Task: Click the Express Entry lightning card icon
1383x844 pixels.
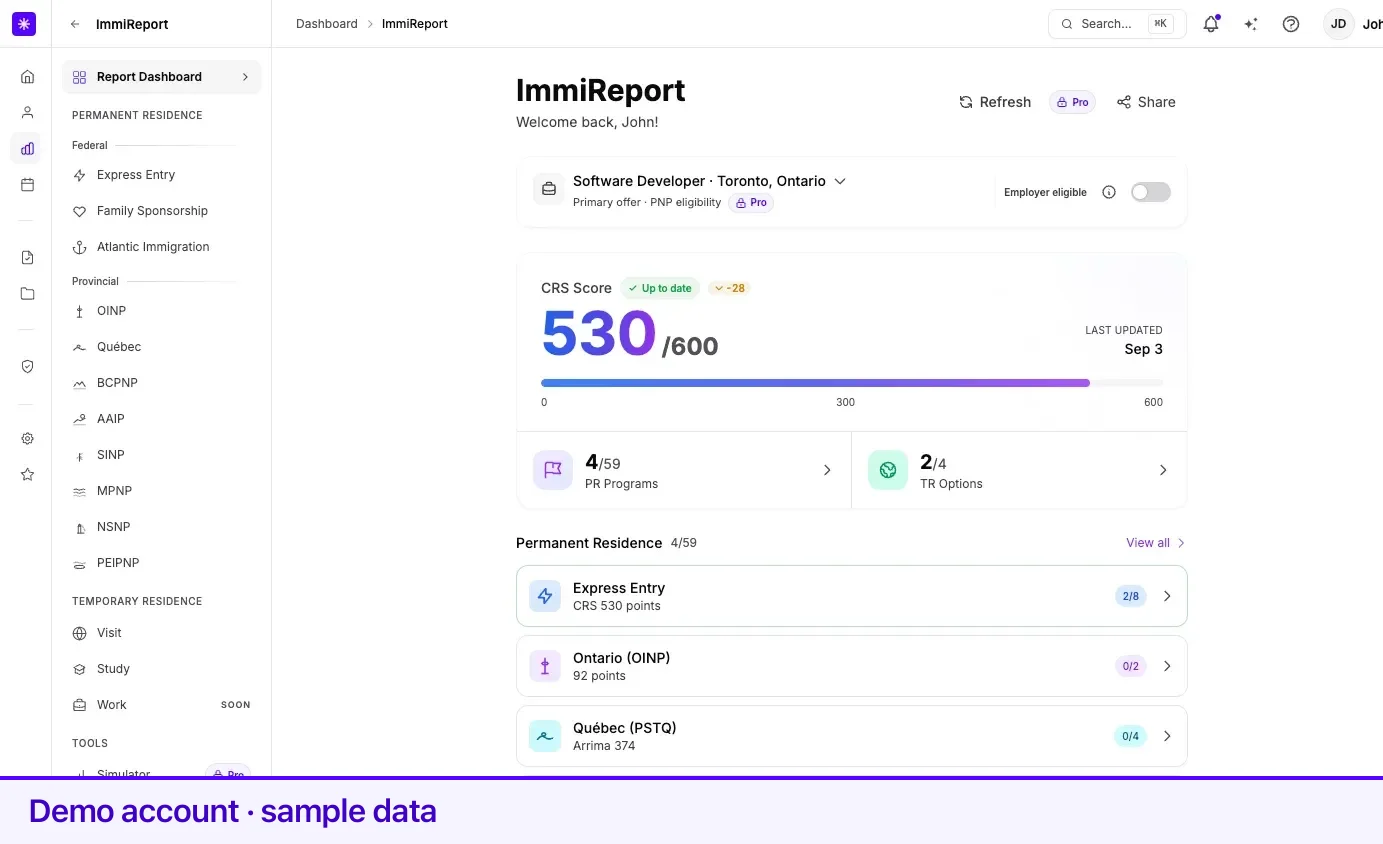Action: coord(545,596)
